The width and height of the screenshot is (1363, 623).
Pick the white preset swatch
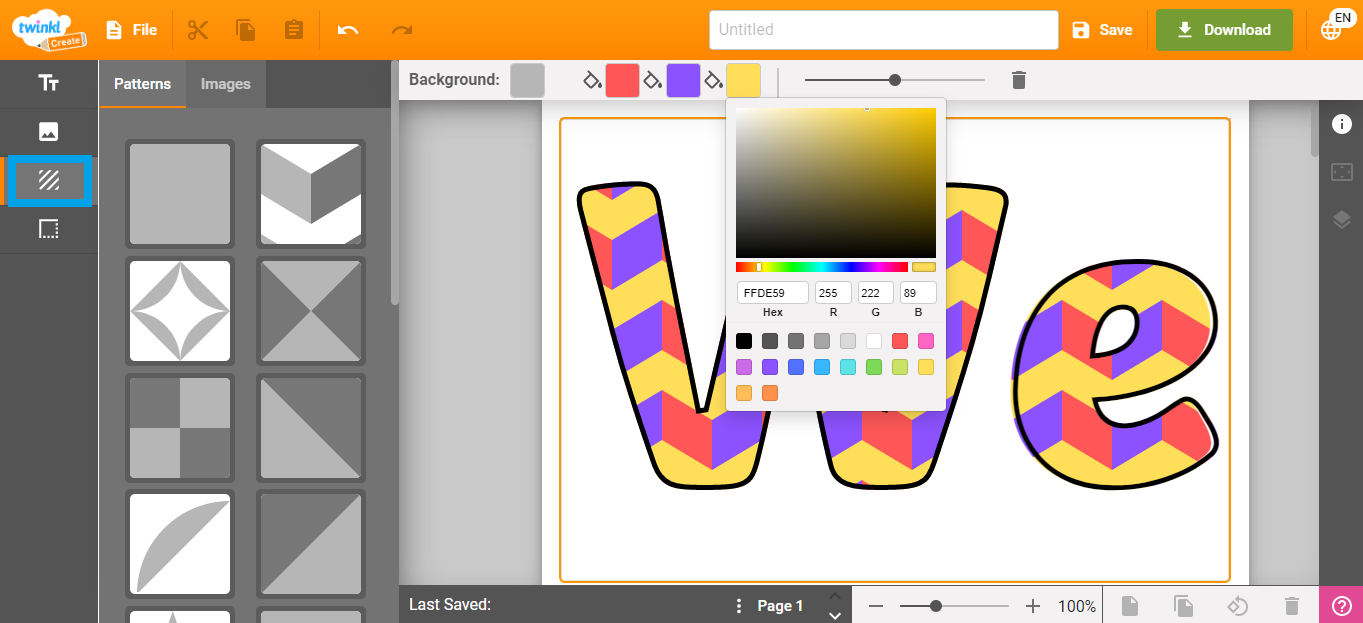874,341
